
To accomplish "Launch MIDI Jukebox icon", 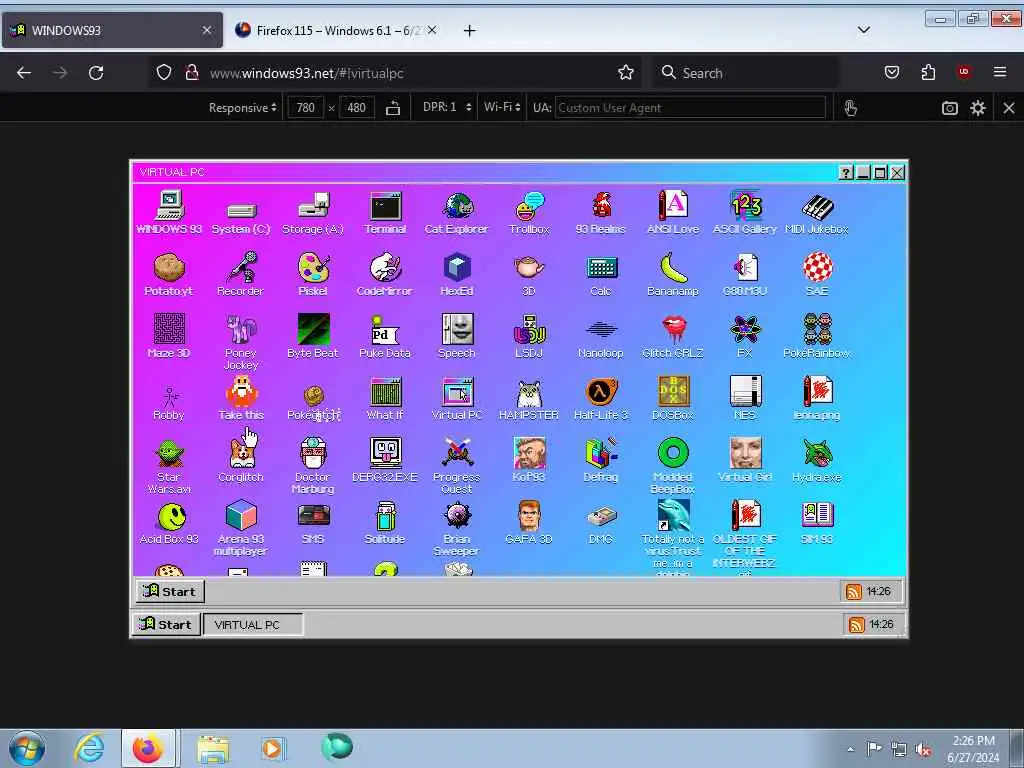I will pos(817,213).
